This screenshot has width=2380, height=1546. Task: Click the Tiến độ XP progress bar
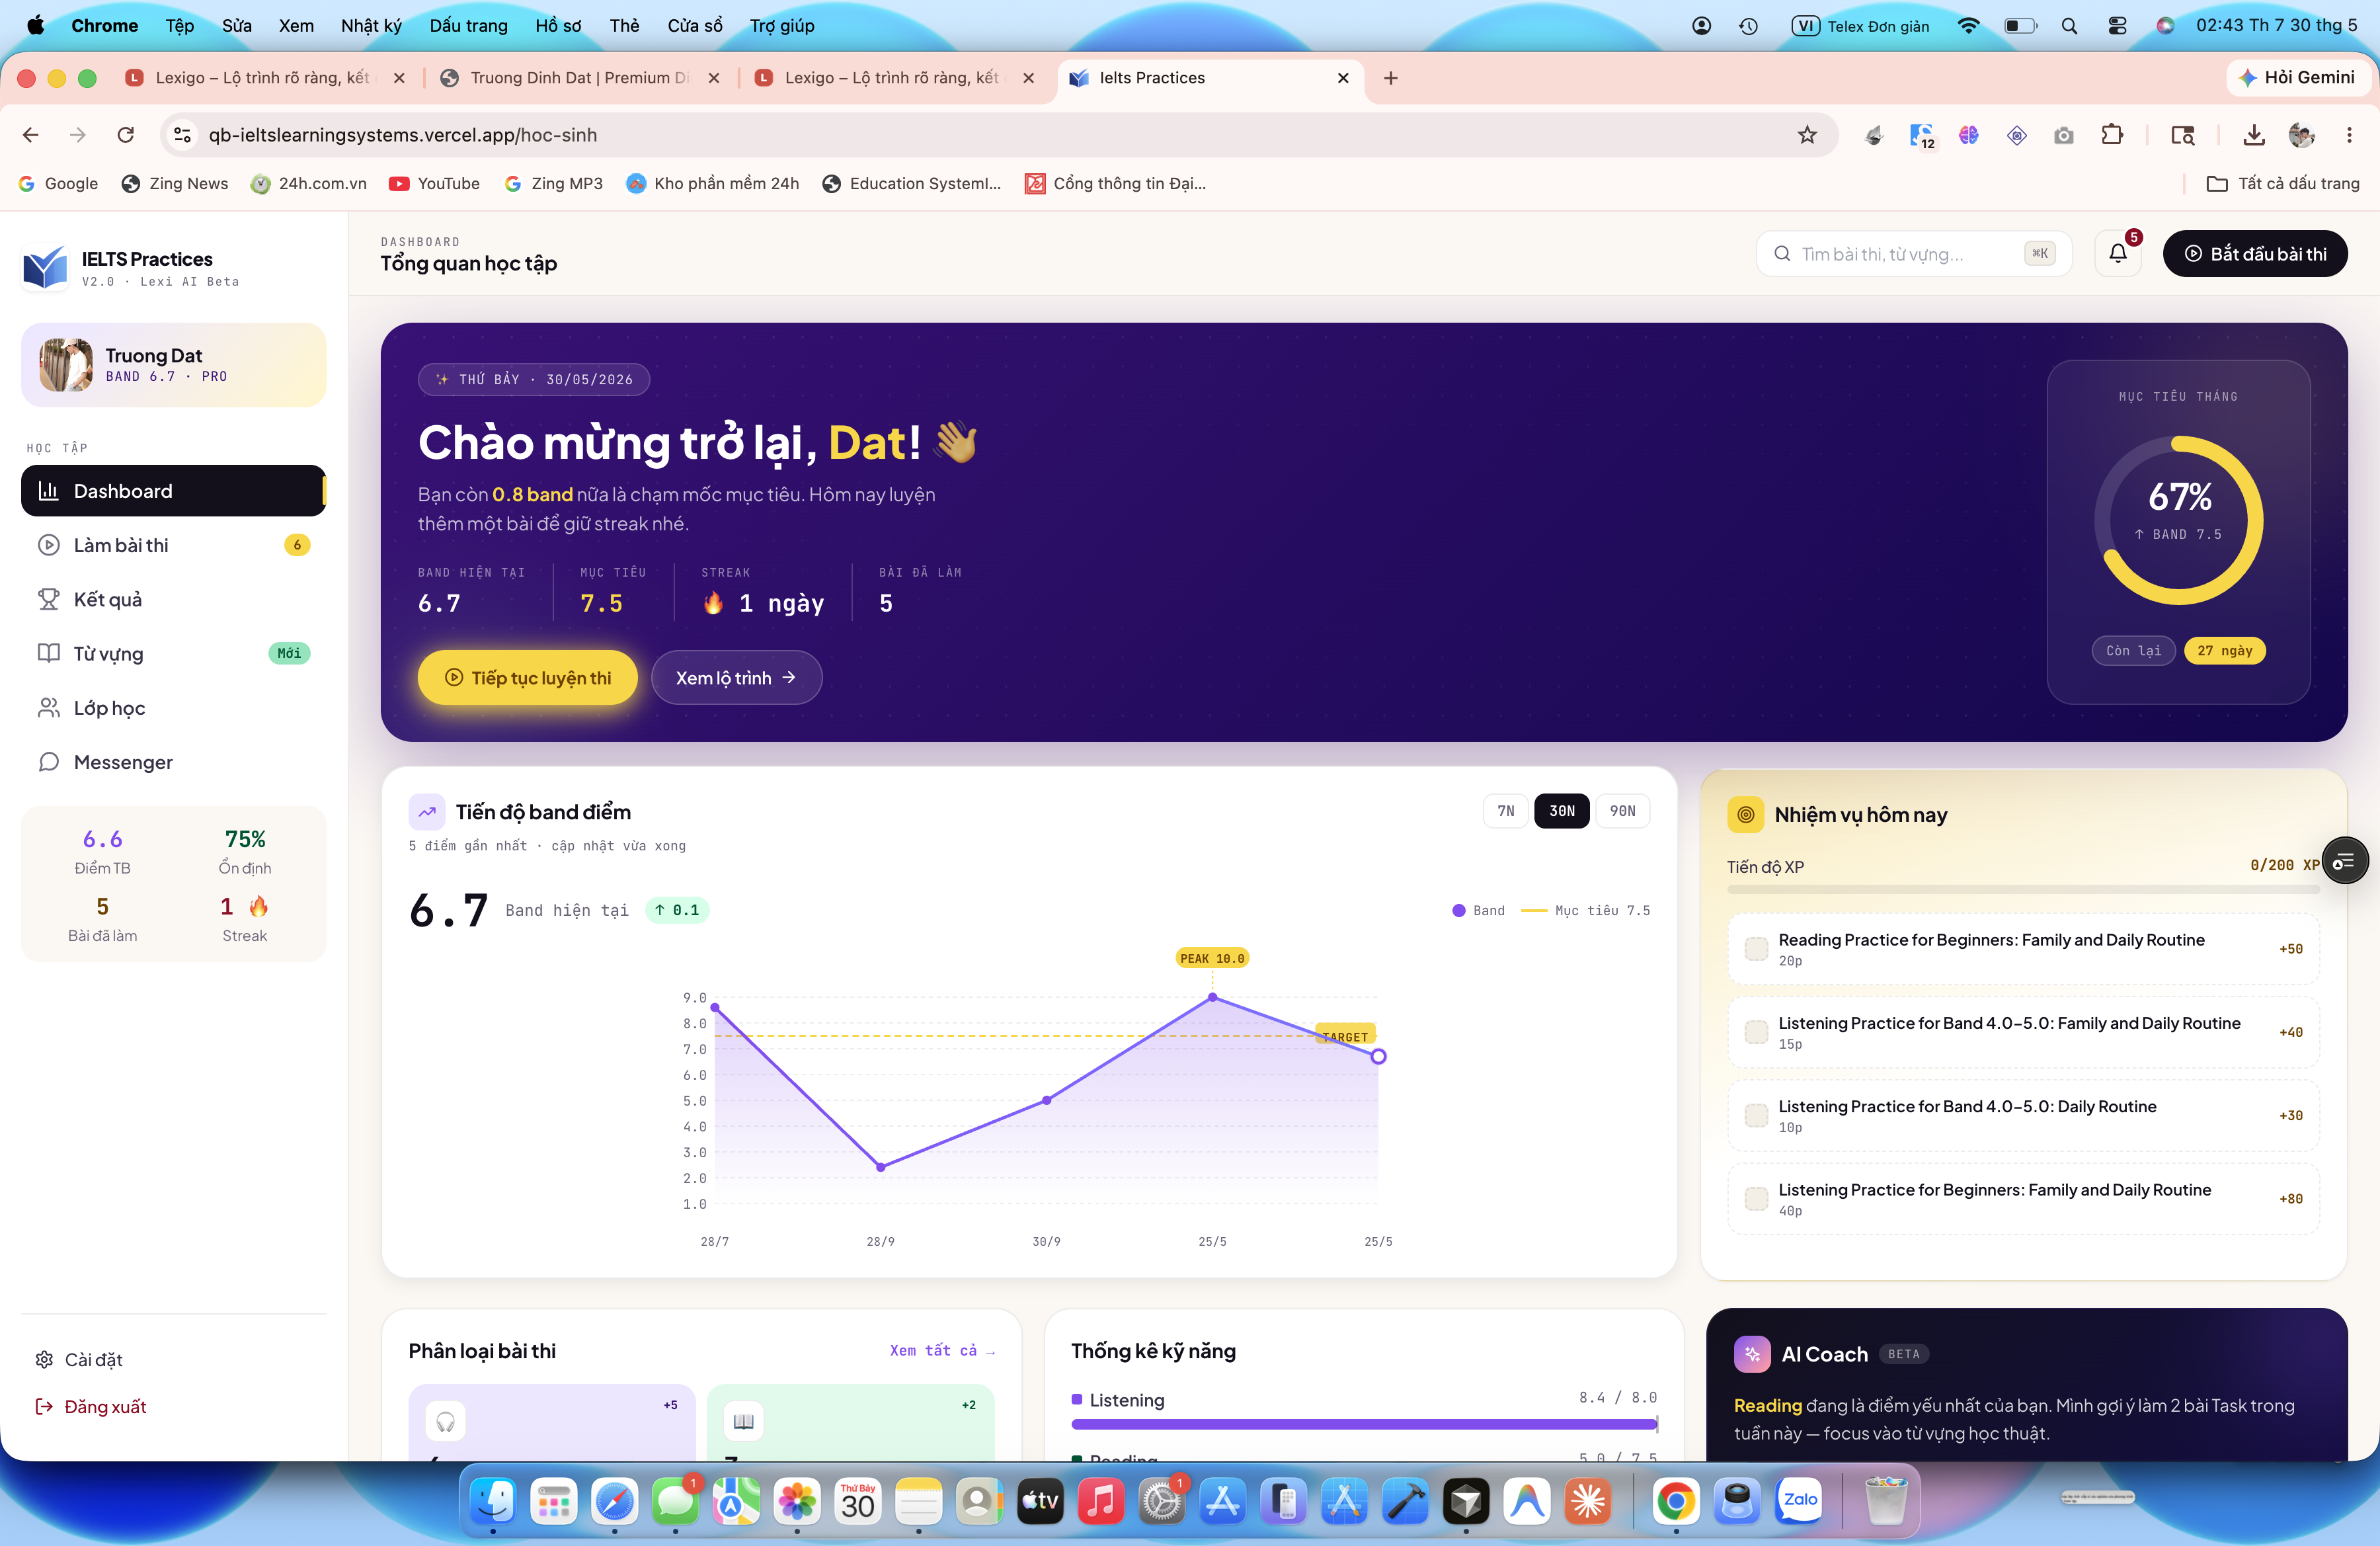pyautogui.click(x=2023, y=889)
